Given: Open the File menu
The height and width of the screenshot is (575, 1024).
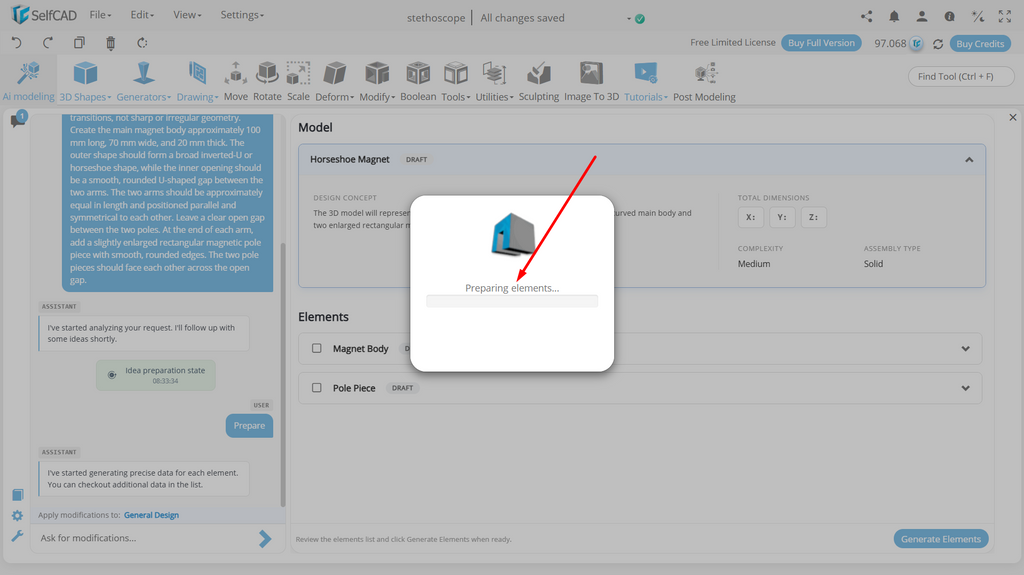Looking at the screenshot, I should tap(100, 15).
